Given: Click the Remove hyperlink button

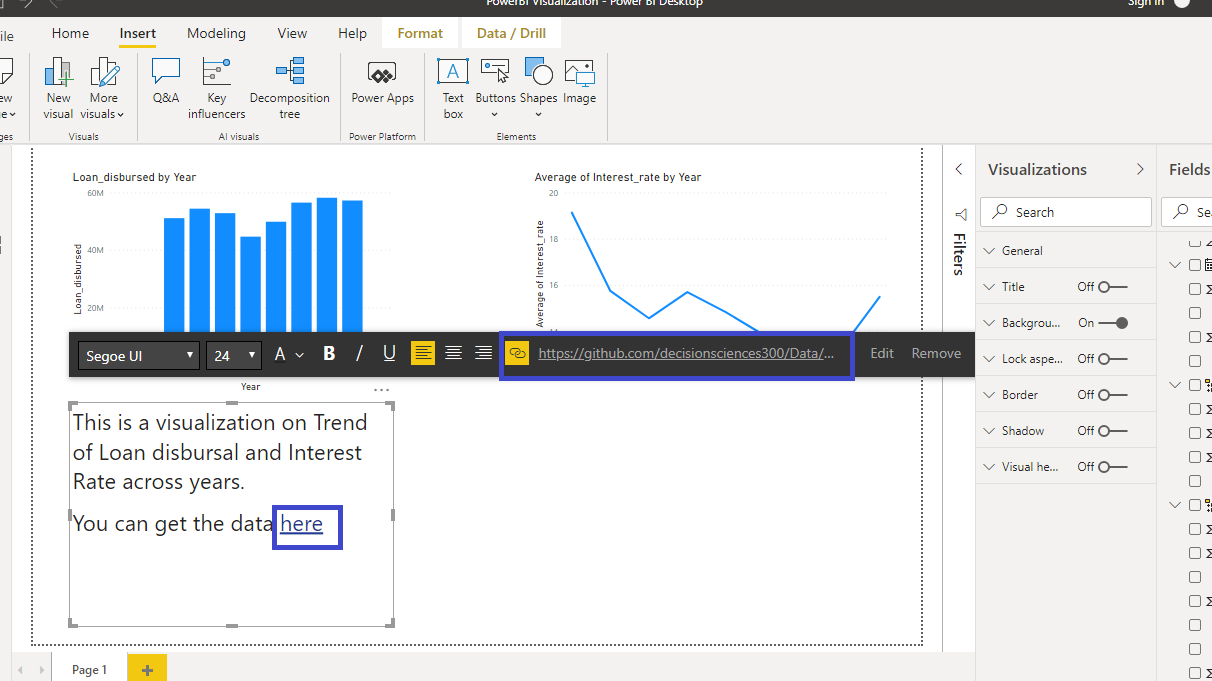Looking at the screenshot, I should coord(935,353).
